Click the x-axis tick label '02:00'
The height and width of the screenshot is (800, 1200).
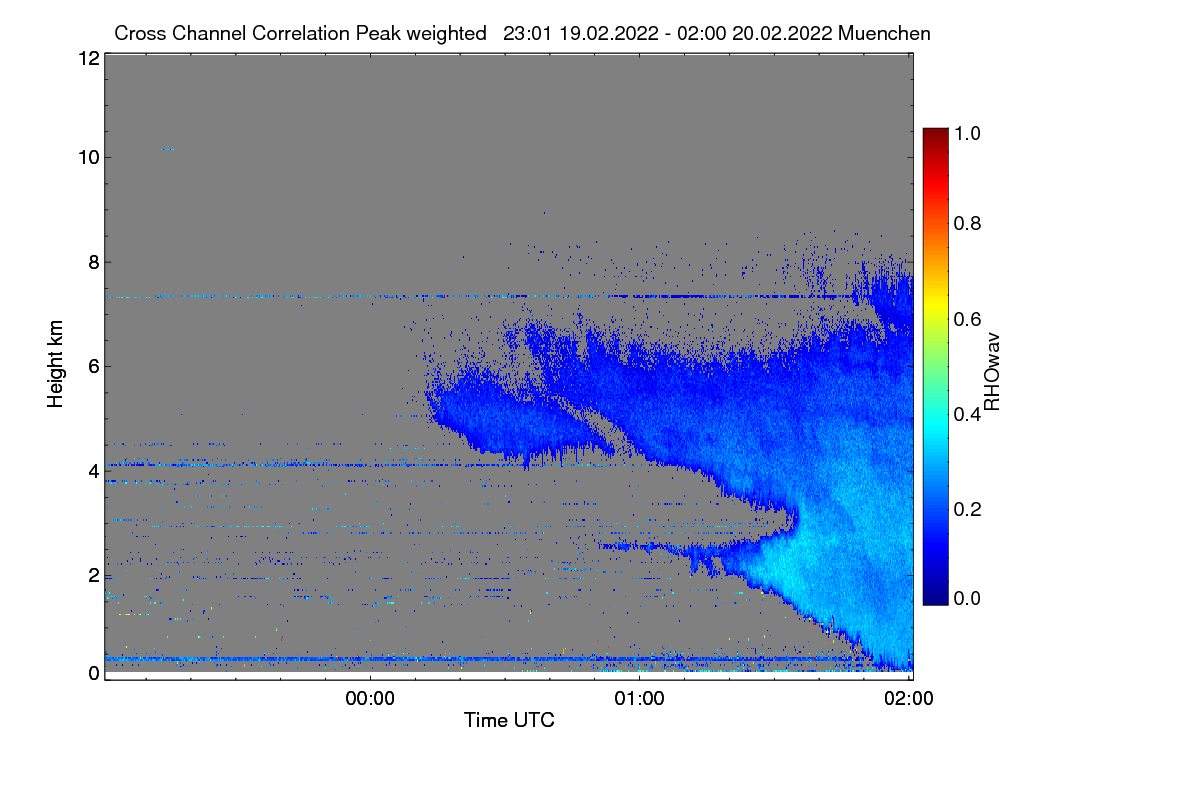tap(909, 699)
